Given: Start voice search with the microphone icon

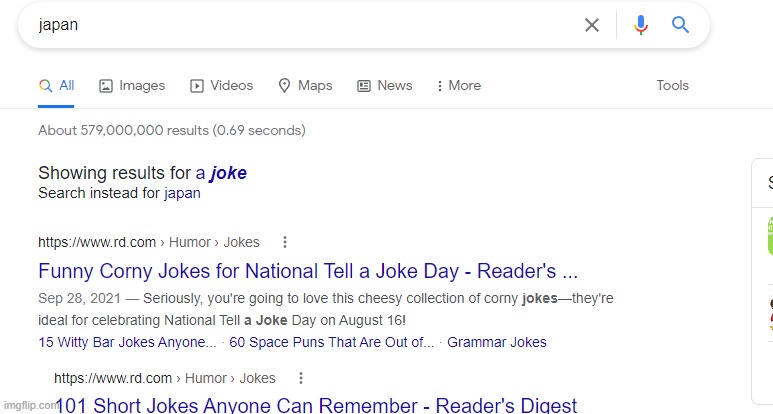Looking at the screenshot, I should [640, 25].
